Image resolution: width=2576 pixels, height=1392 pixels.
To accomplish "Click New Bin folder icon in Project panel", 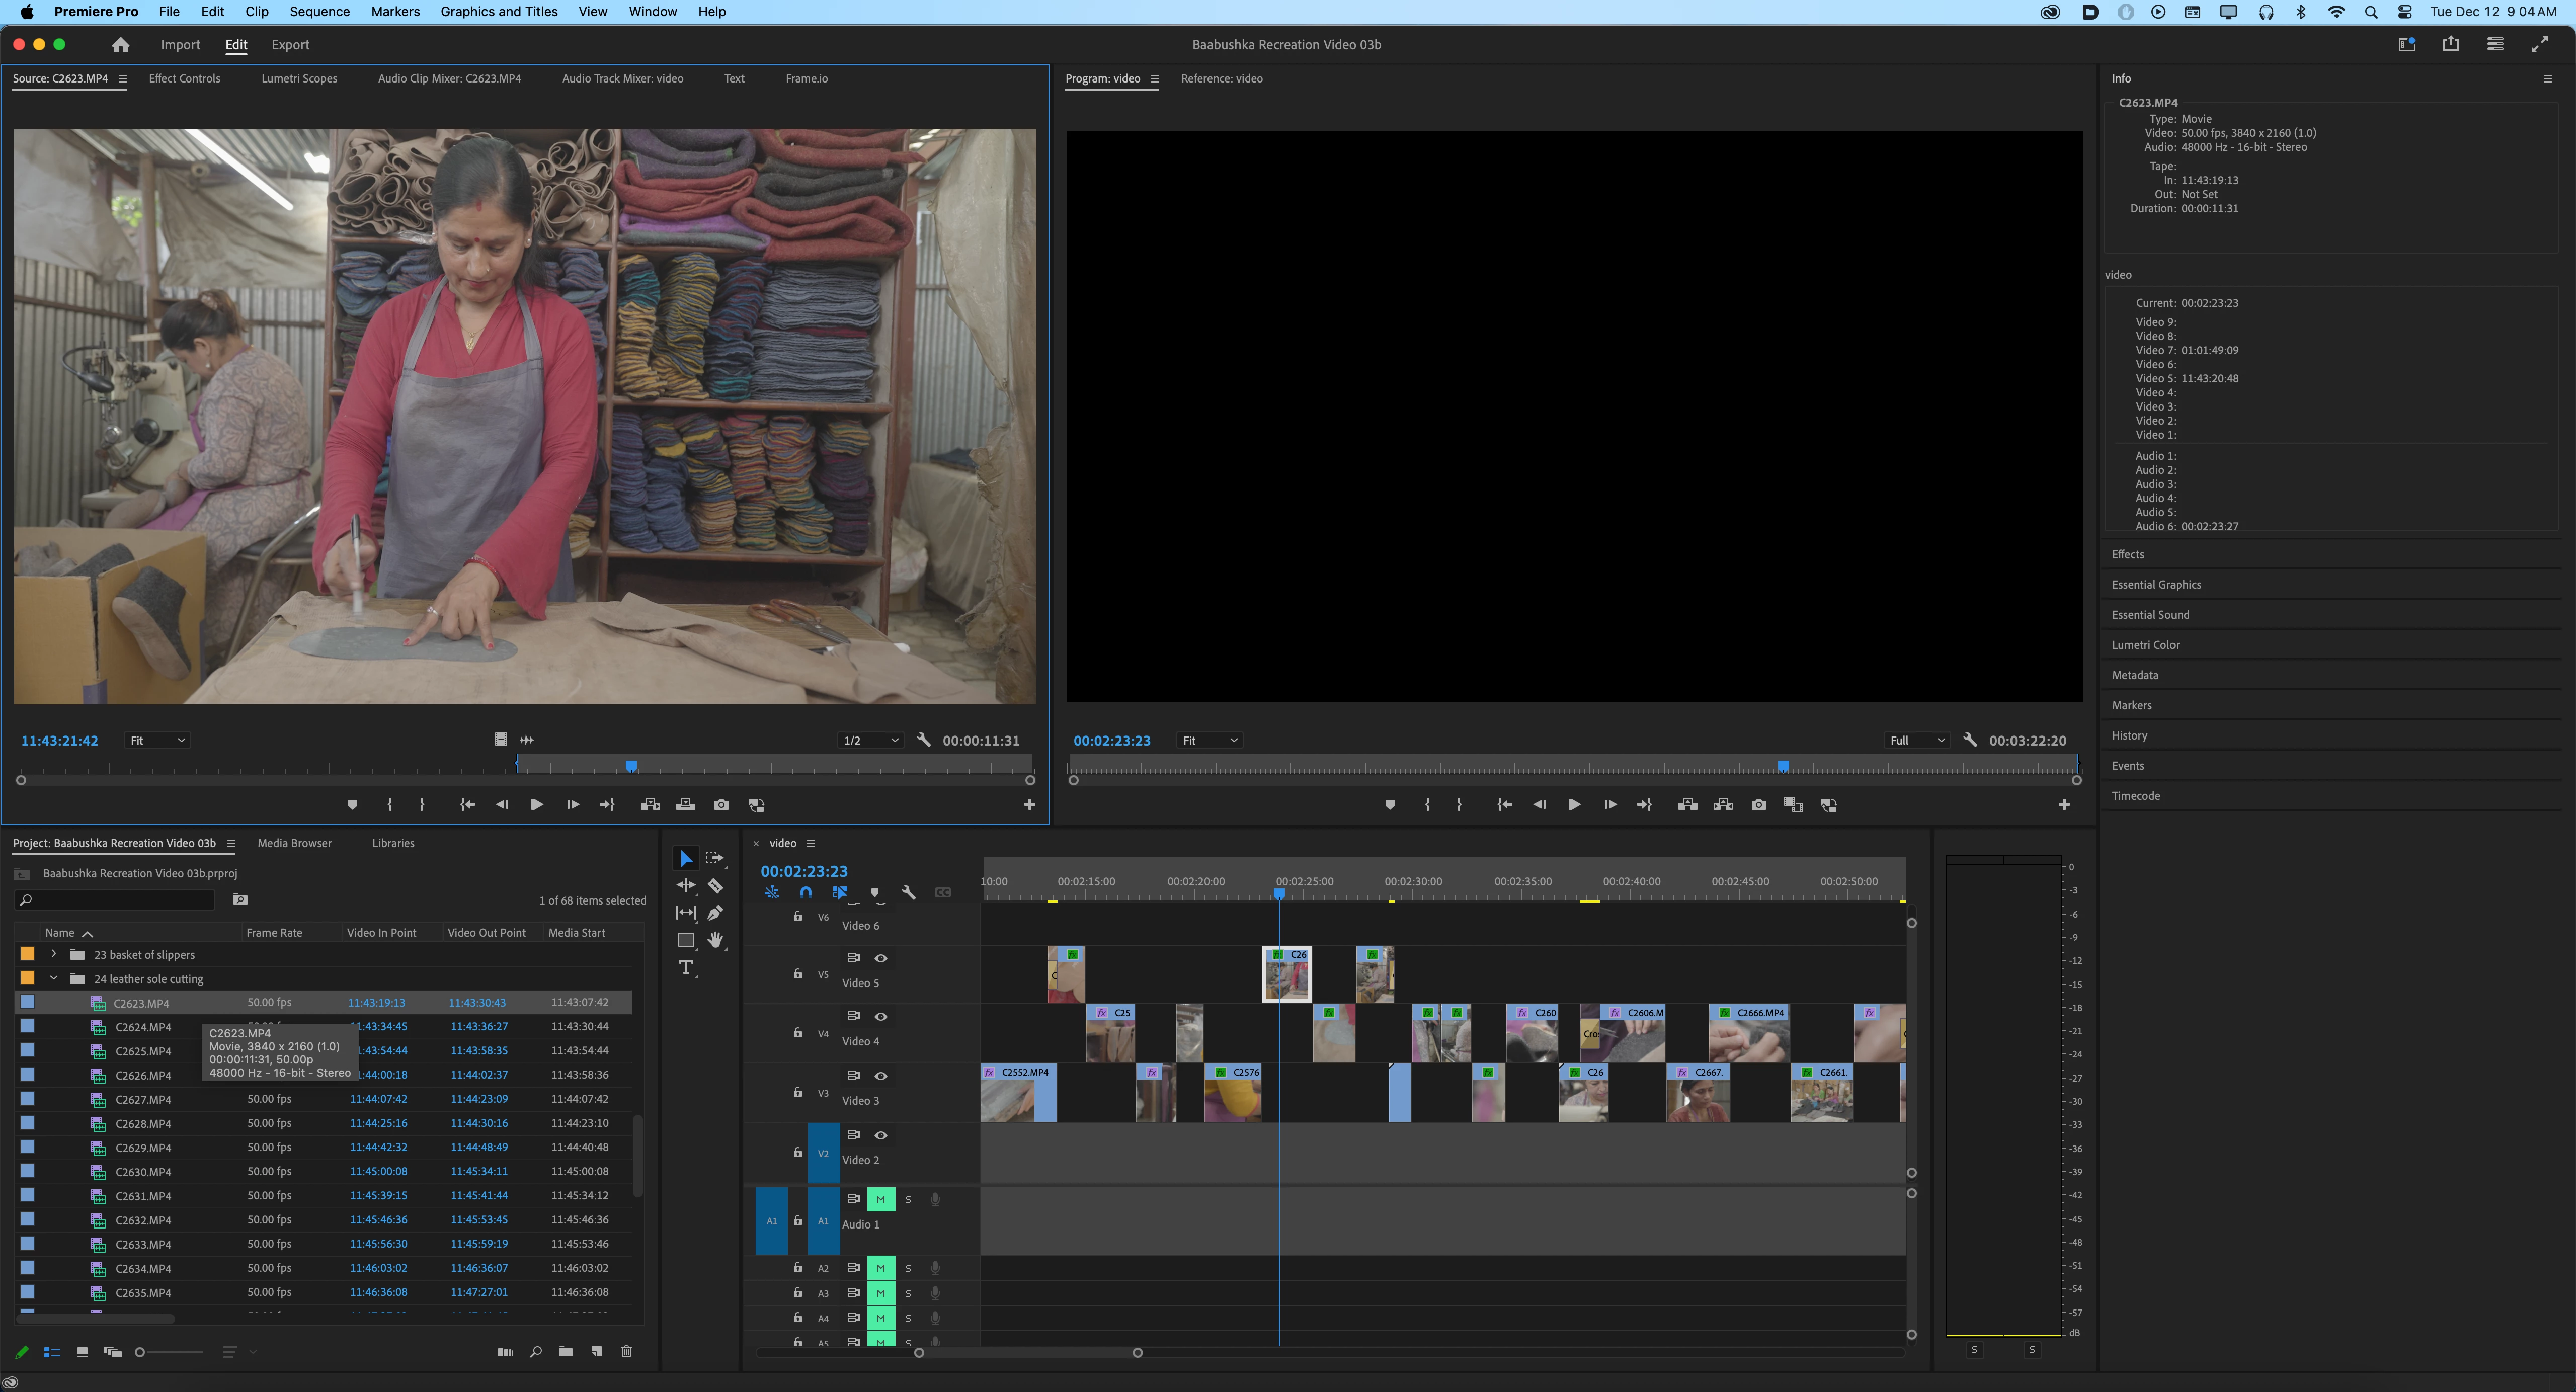I will tap(566, 1352).
